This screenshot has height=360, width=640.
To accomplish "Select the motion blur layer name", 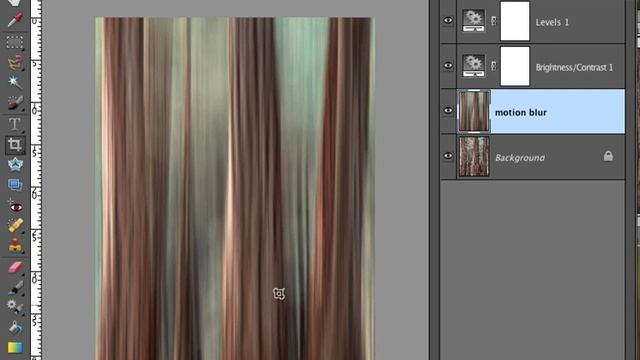I will click(521, 113).
